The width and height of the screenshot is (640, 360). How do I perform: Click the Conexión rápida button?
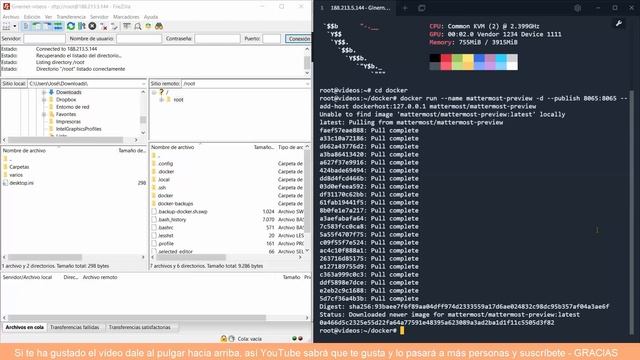pos(298,39)
